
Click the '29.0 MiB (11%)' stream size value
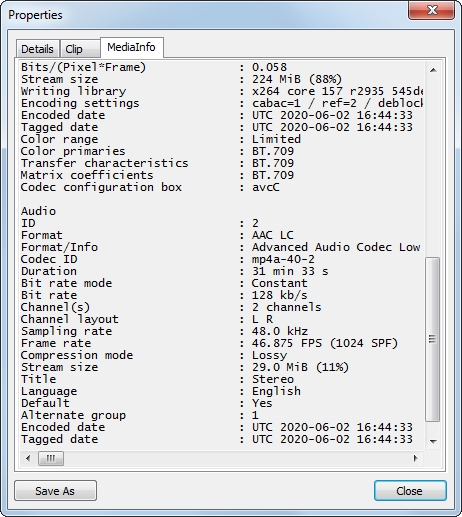click(x=300, y=367)
